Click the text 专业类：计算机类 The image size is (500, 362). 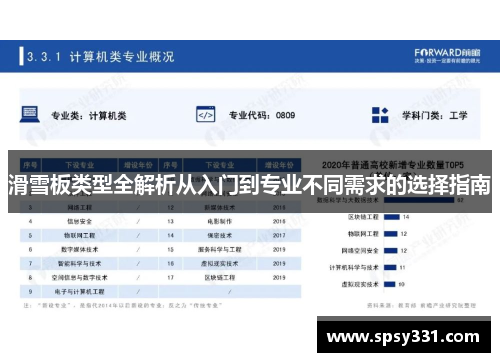click(x=89, y=116)
